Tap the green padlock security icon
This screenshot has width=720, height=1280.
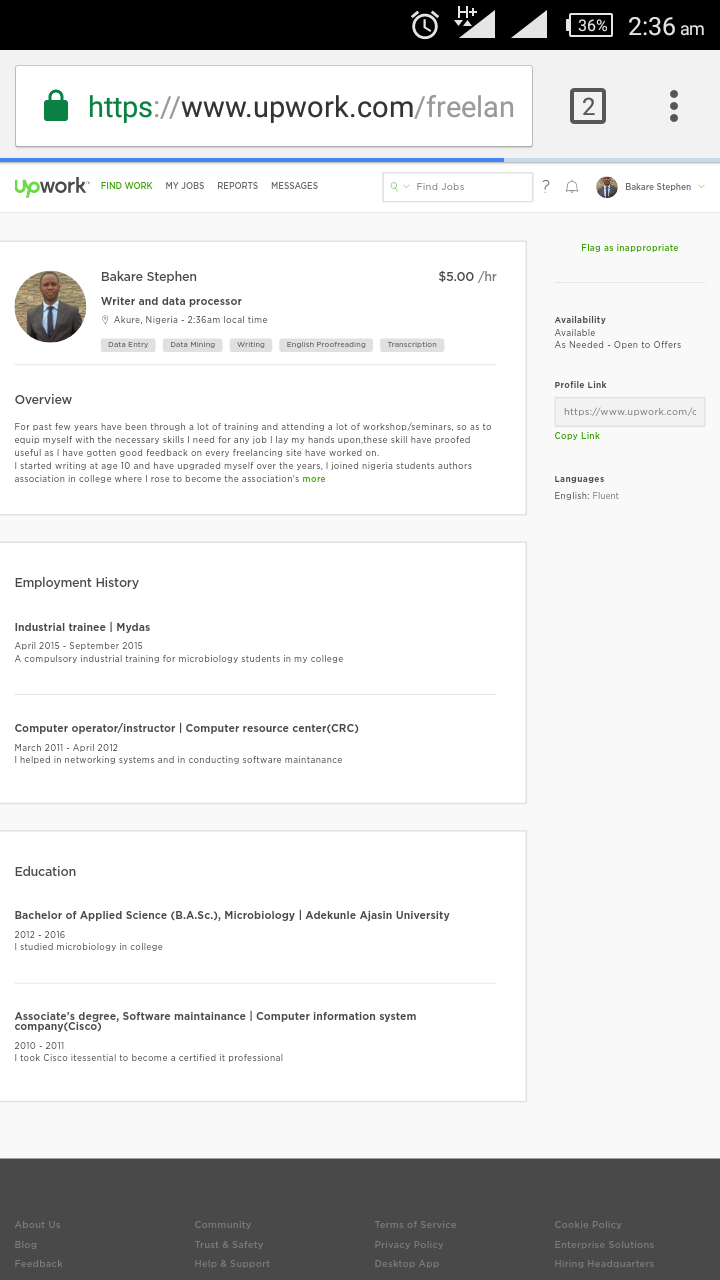click(56, 106)
